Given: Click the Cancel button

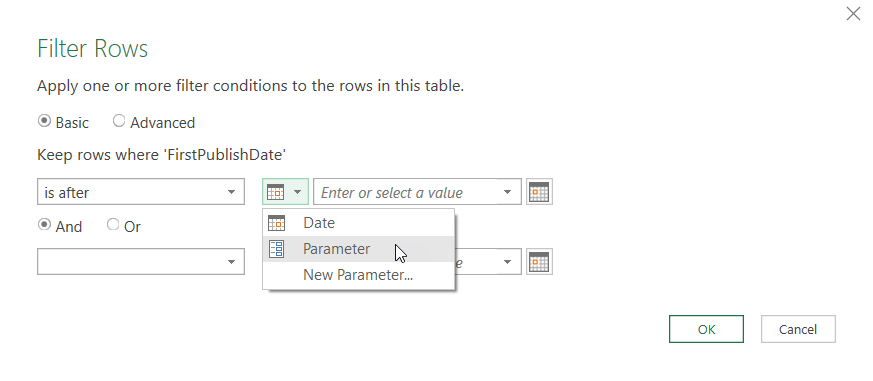Looking at the screenshot, I should (798, 329).
